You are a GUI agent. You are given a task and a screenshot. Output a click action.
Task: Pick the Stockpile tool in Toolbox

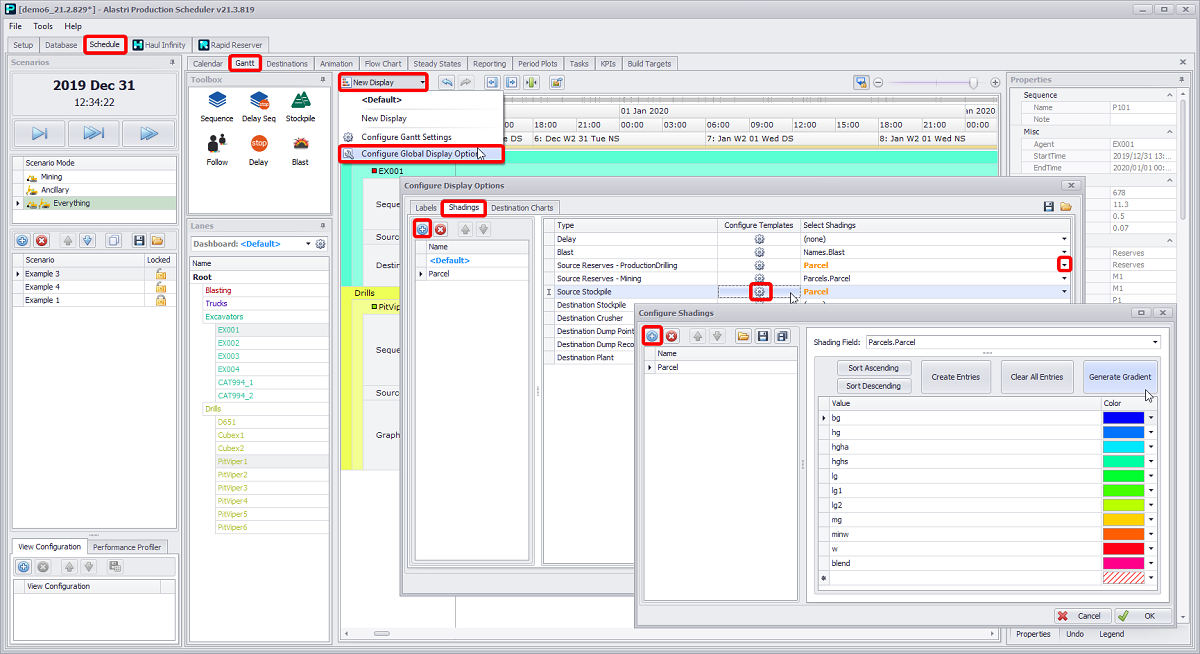point(300,106)
